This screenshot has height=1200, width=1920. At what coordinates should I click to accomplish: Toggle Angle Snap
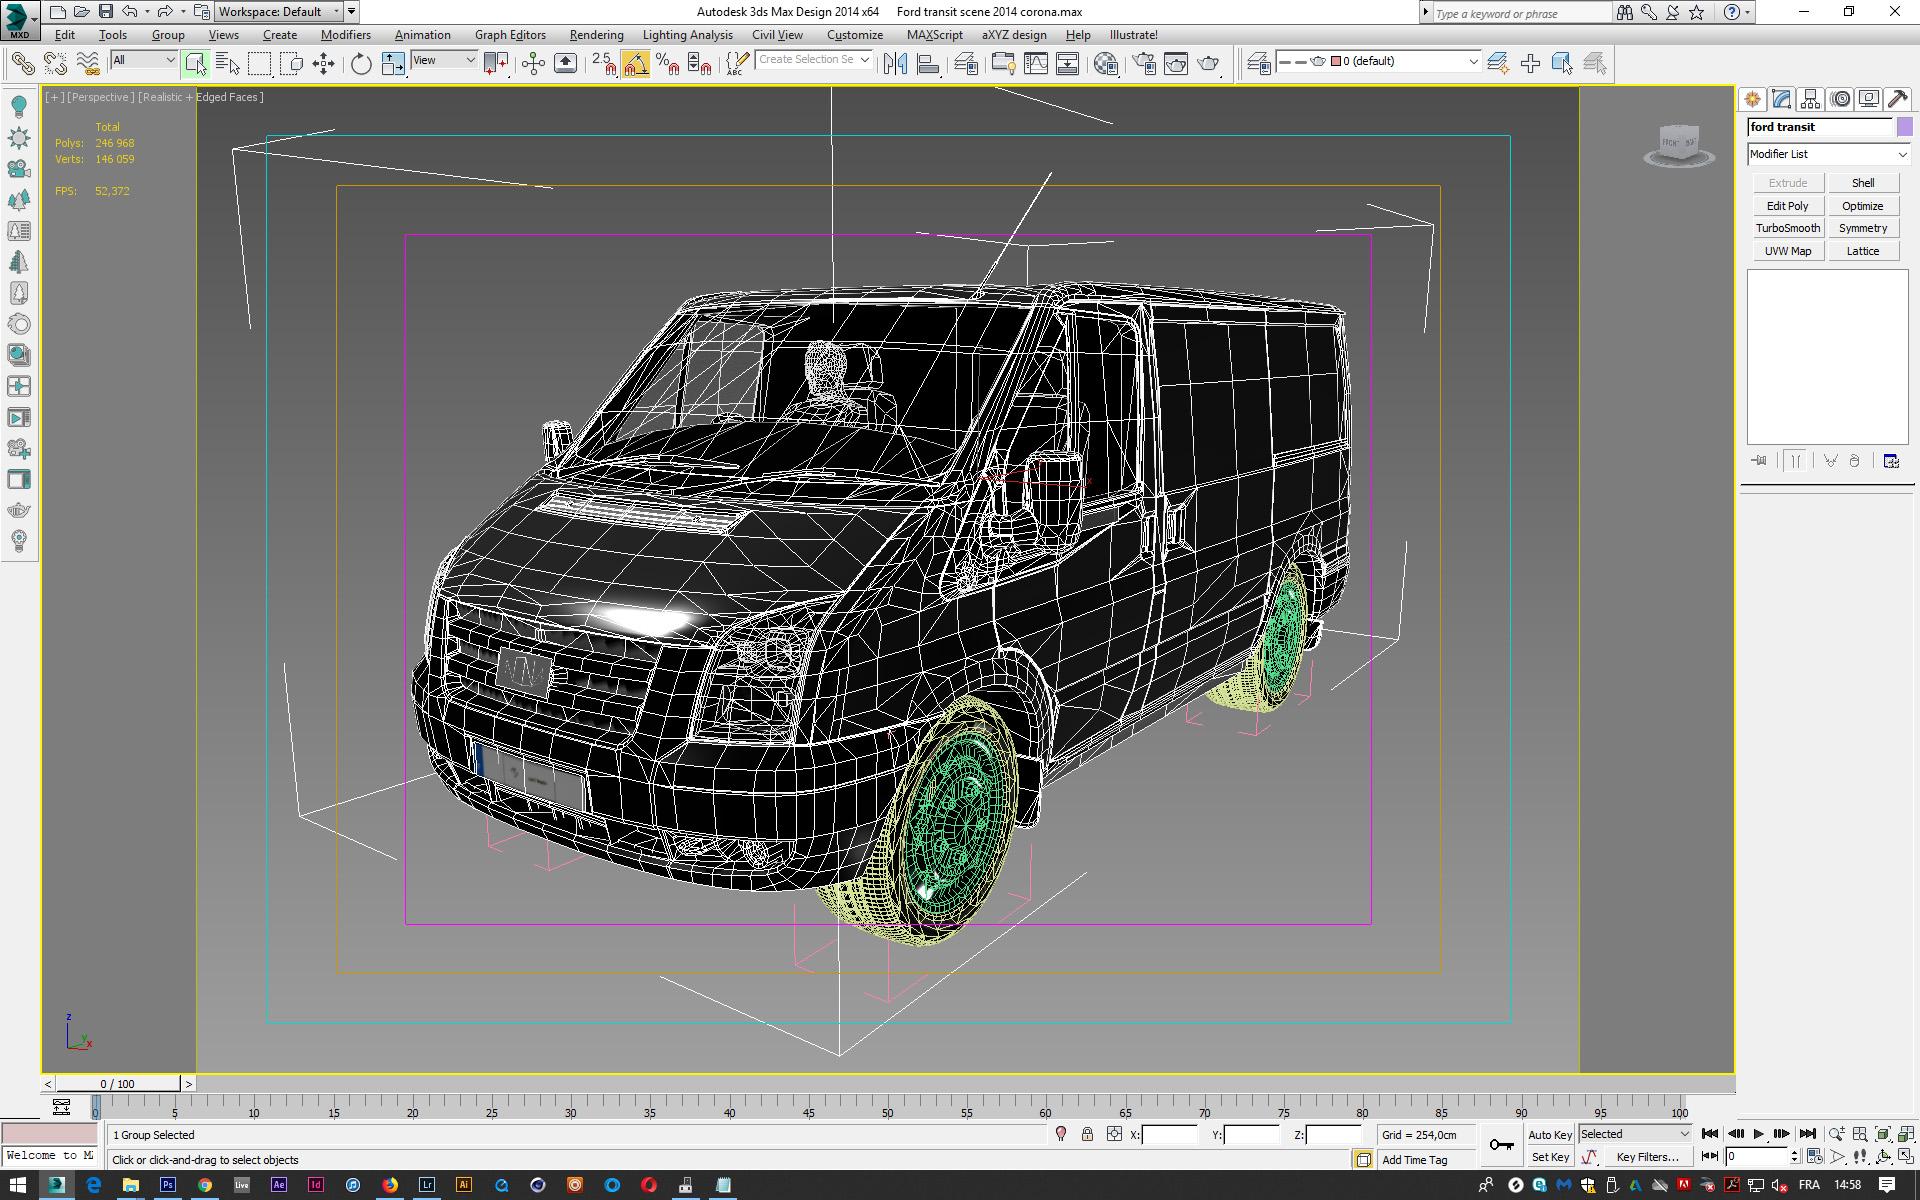click(635, 64)
